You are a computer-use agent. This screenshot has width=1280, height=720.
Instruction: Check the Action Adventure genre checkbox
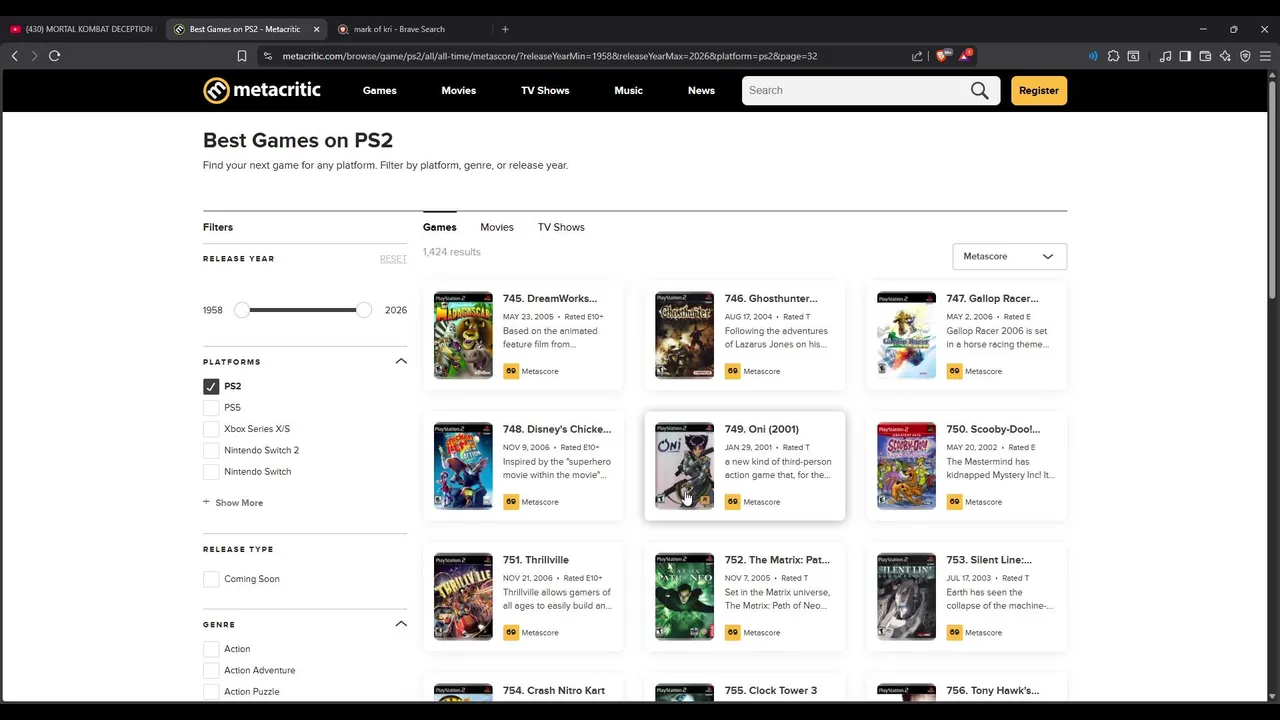coord(211,670)
